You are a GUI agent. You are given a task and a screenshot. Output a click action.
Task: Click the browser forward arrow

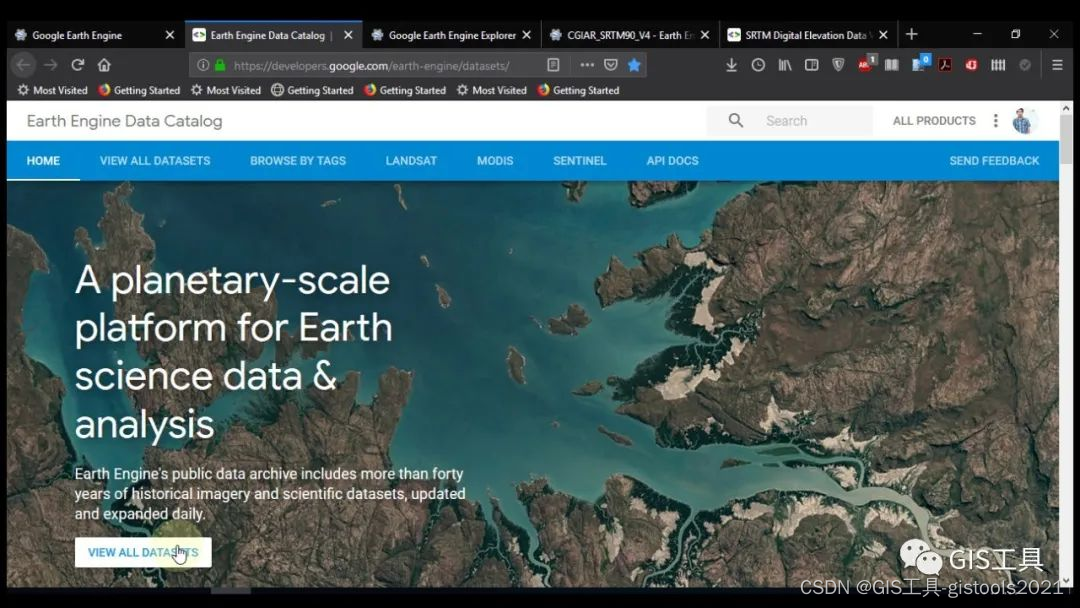pyautogui.click(x=50, y=65)
